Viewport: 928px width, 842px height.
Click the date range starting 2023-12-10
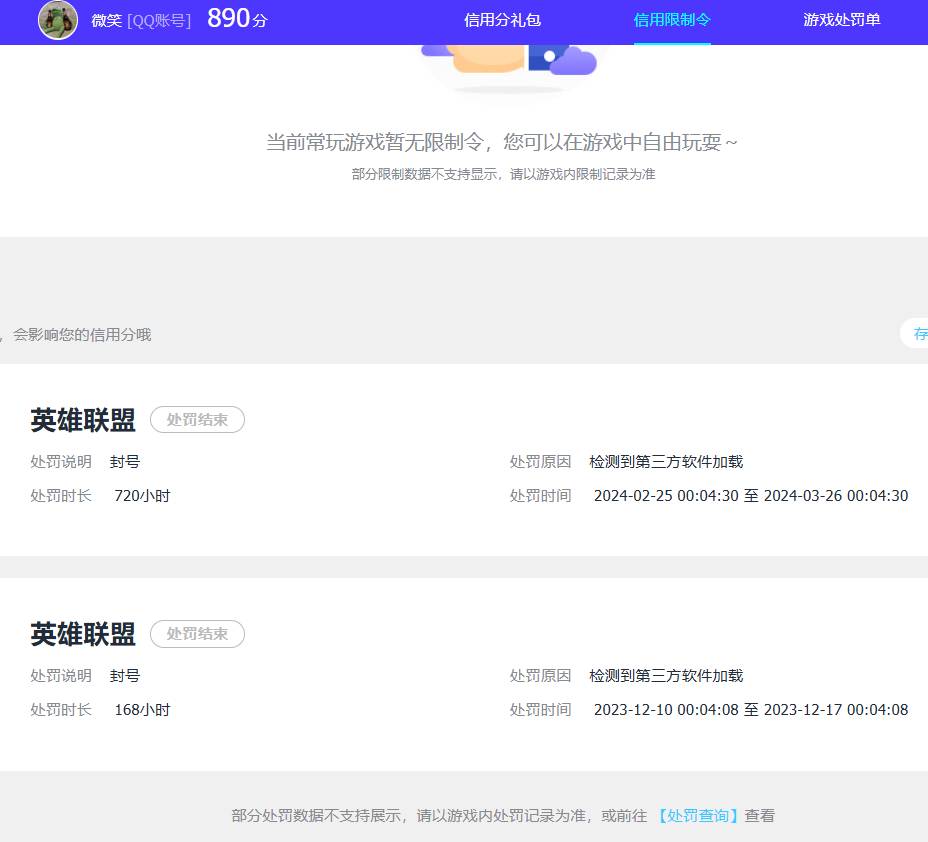(751, 710)
